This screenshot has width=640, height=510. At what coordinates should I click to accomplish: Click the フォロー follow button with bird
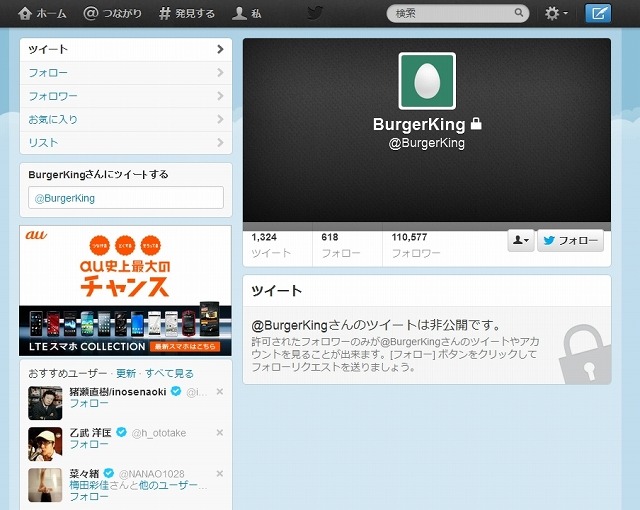570,240
